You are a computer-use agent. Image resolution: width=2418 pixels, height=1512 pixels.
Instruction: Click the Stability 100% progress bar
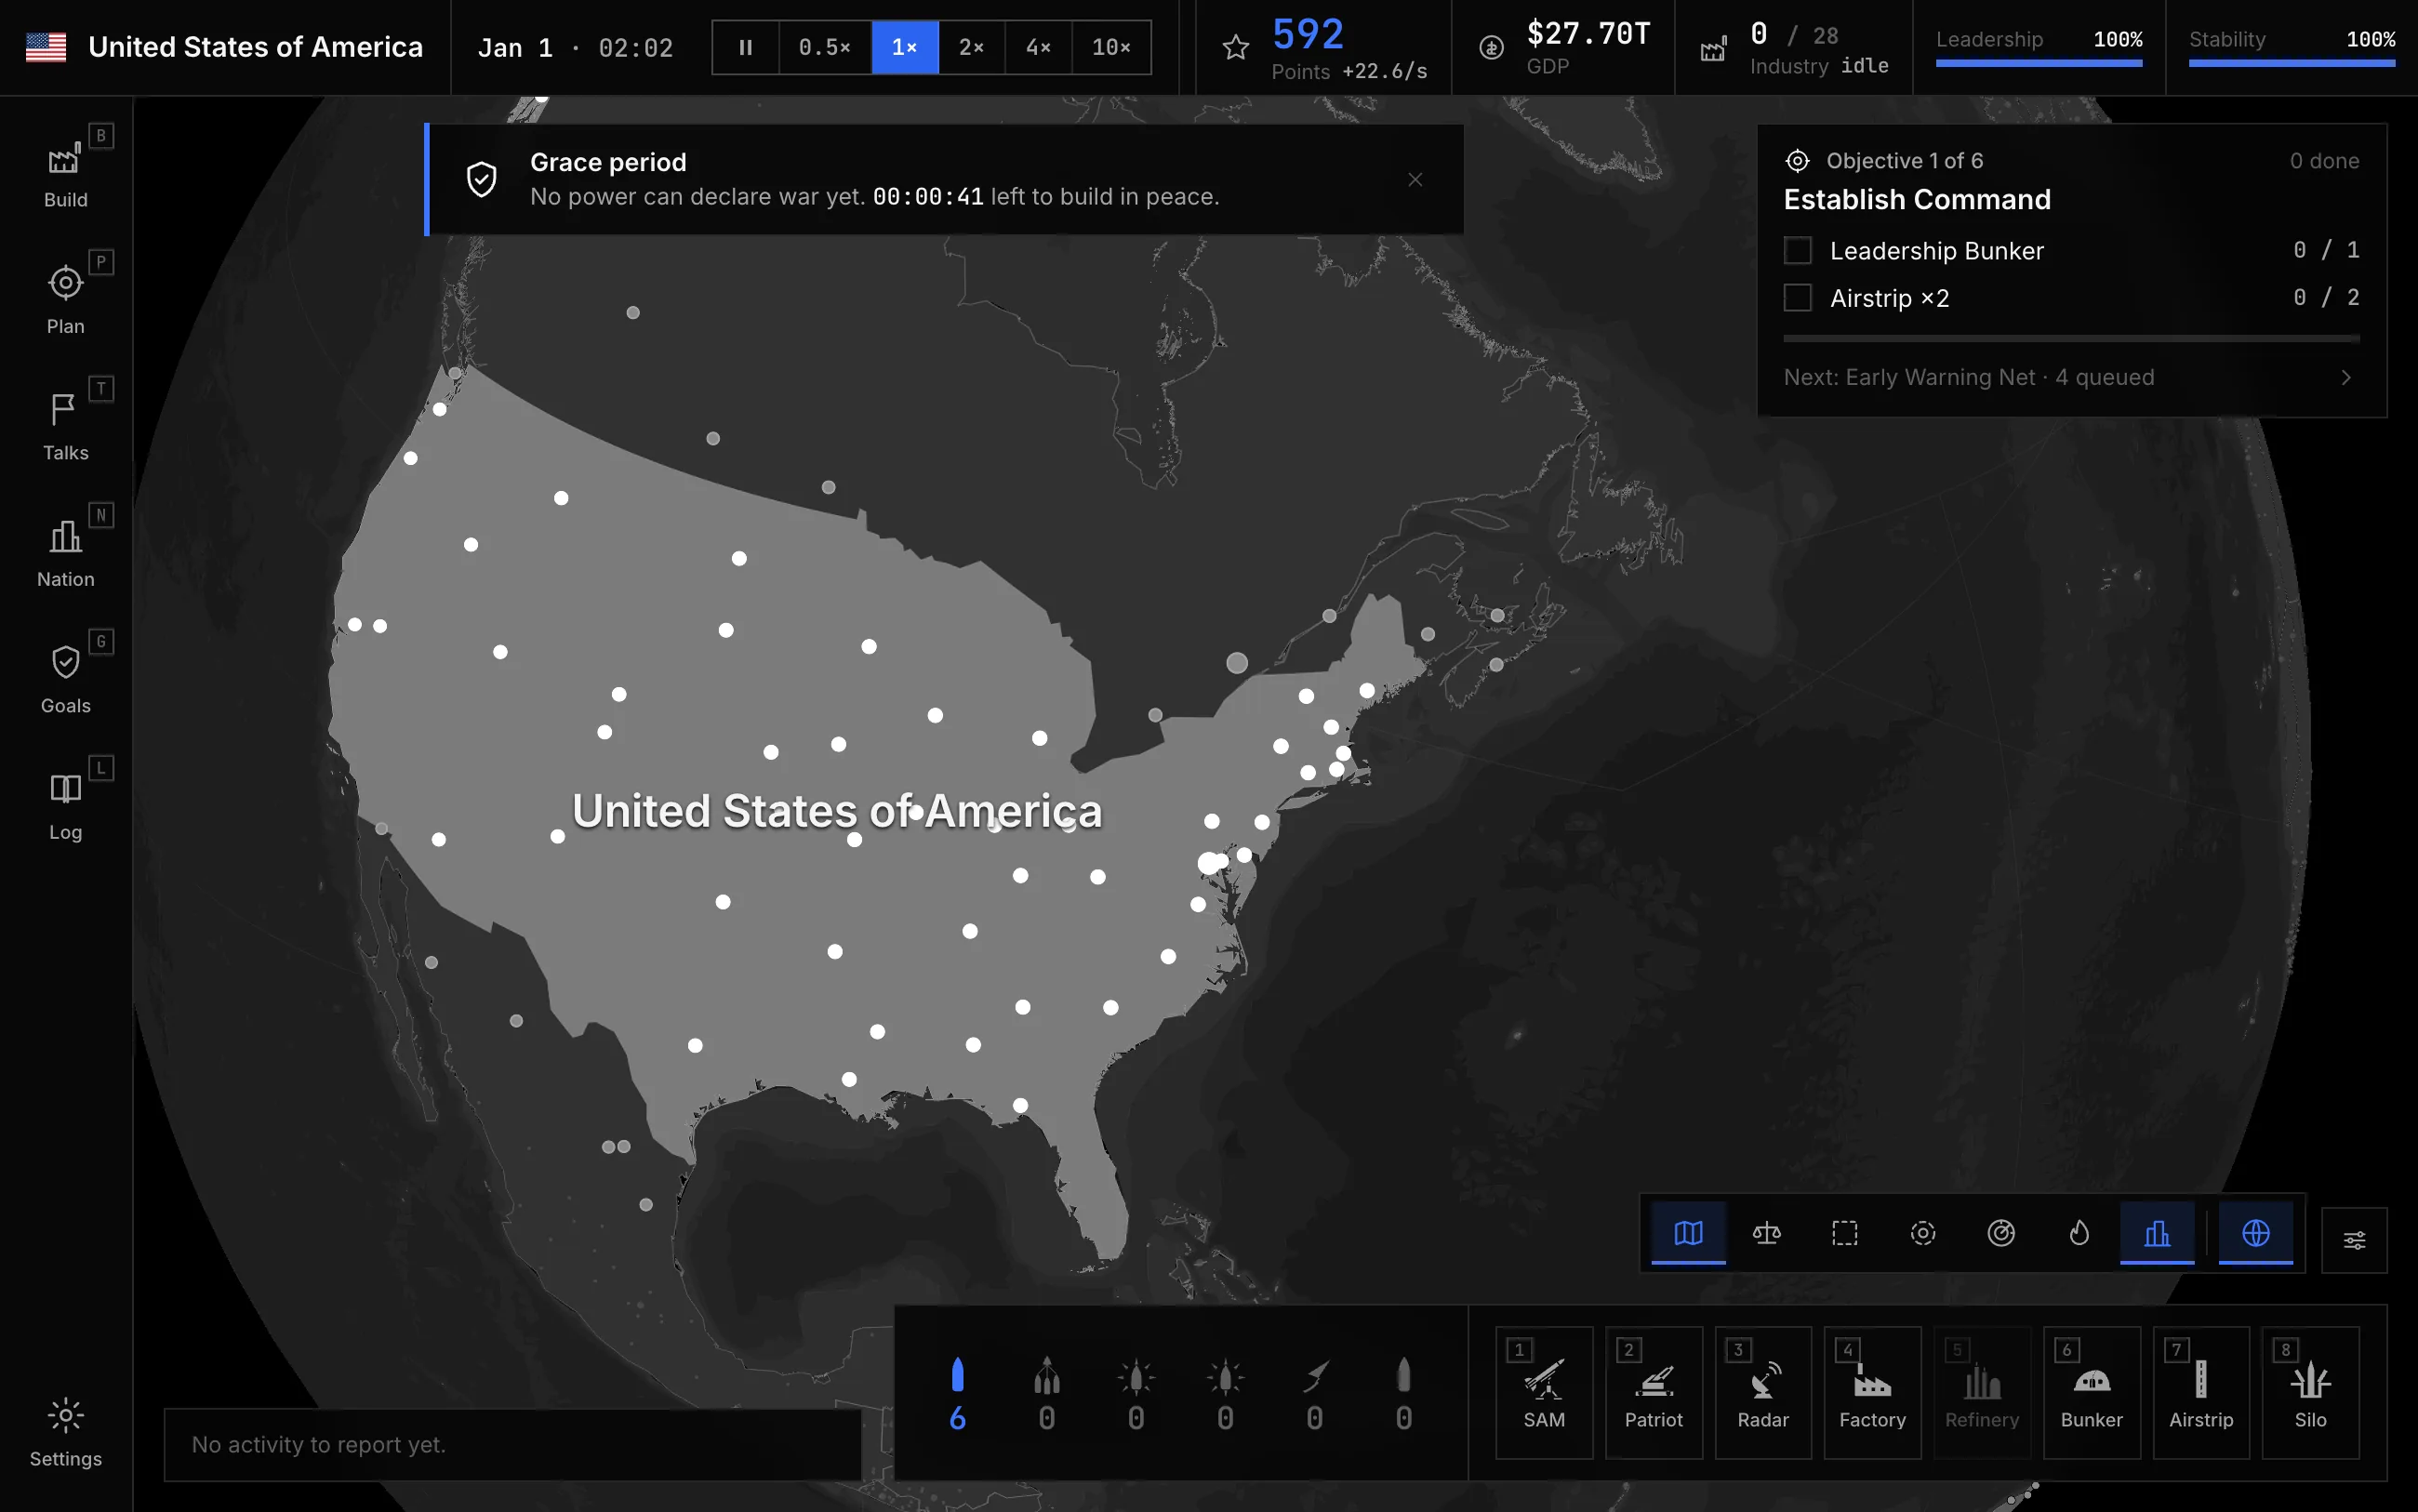click(2292, 63)
